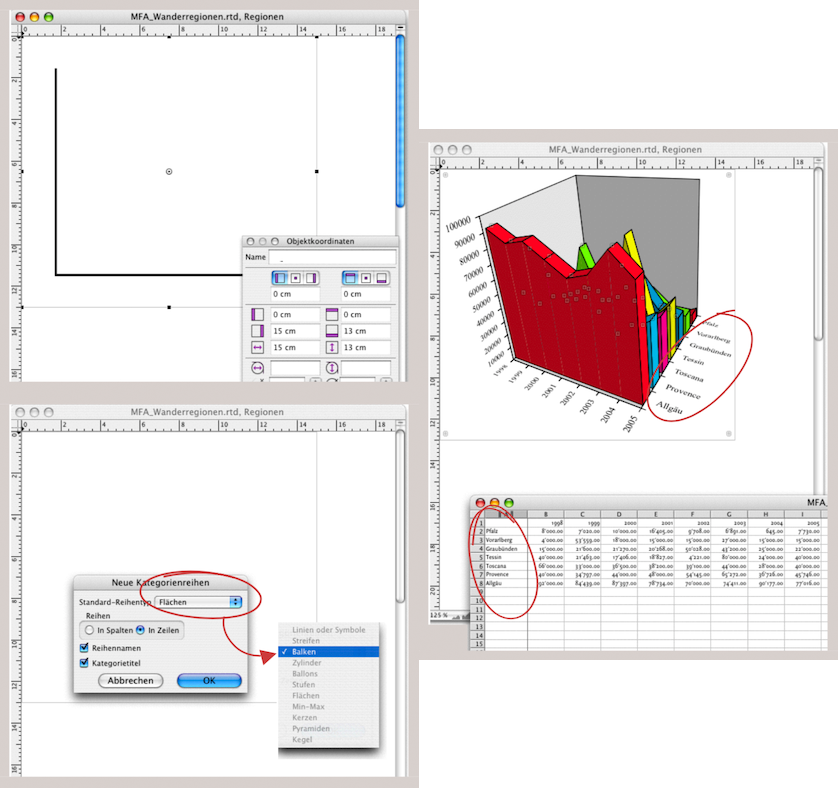The width and height of the screenshot is (838, 788).
Task: Select left-edge horizontal reference point icon
Action: (281, 277)
